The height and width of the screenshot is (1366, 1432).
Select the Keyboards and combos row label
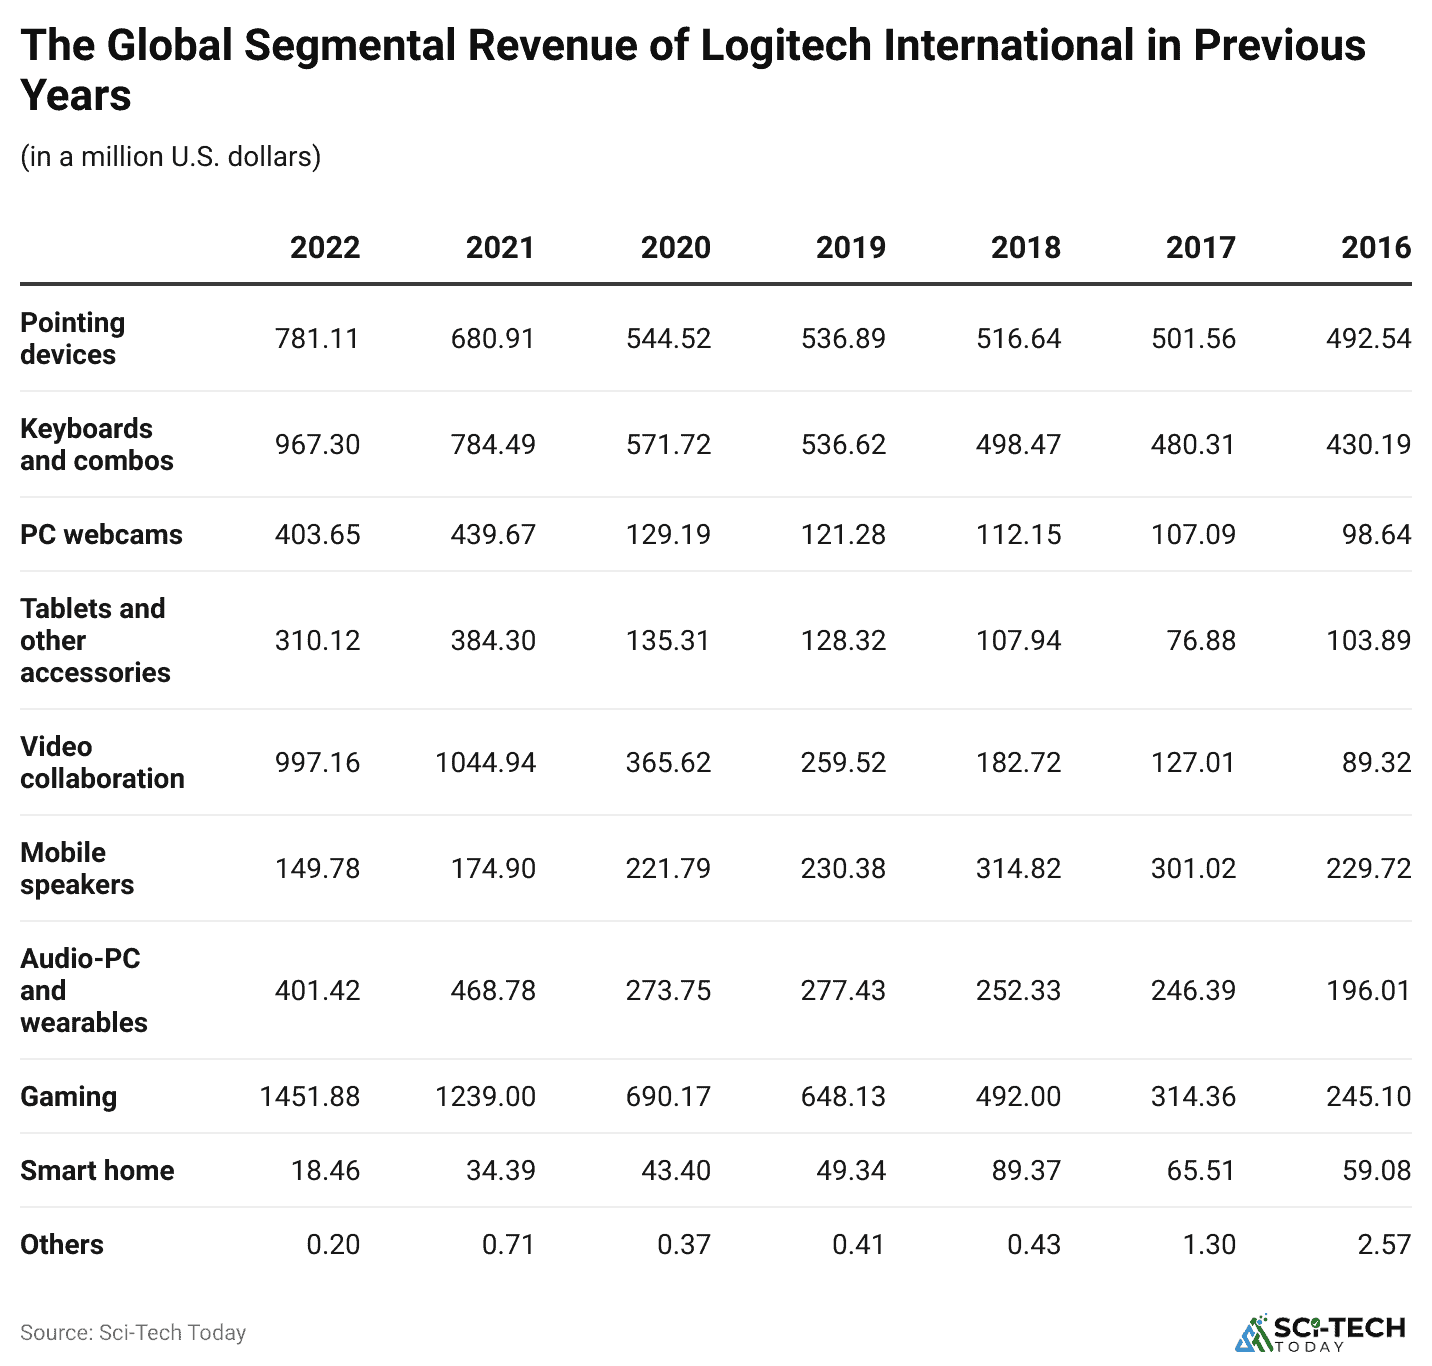tap(97, 445)
